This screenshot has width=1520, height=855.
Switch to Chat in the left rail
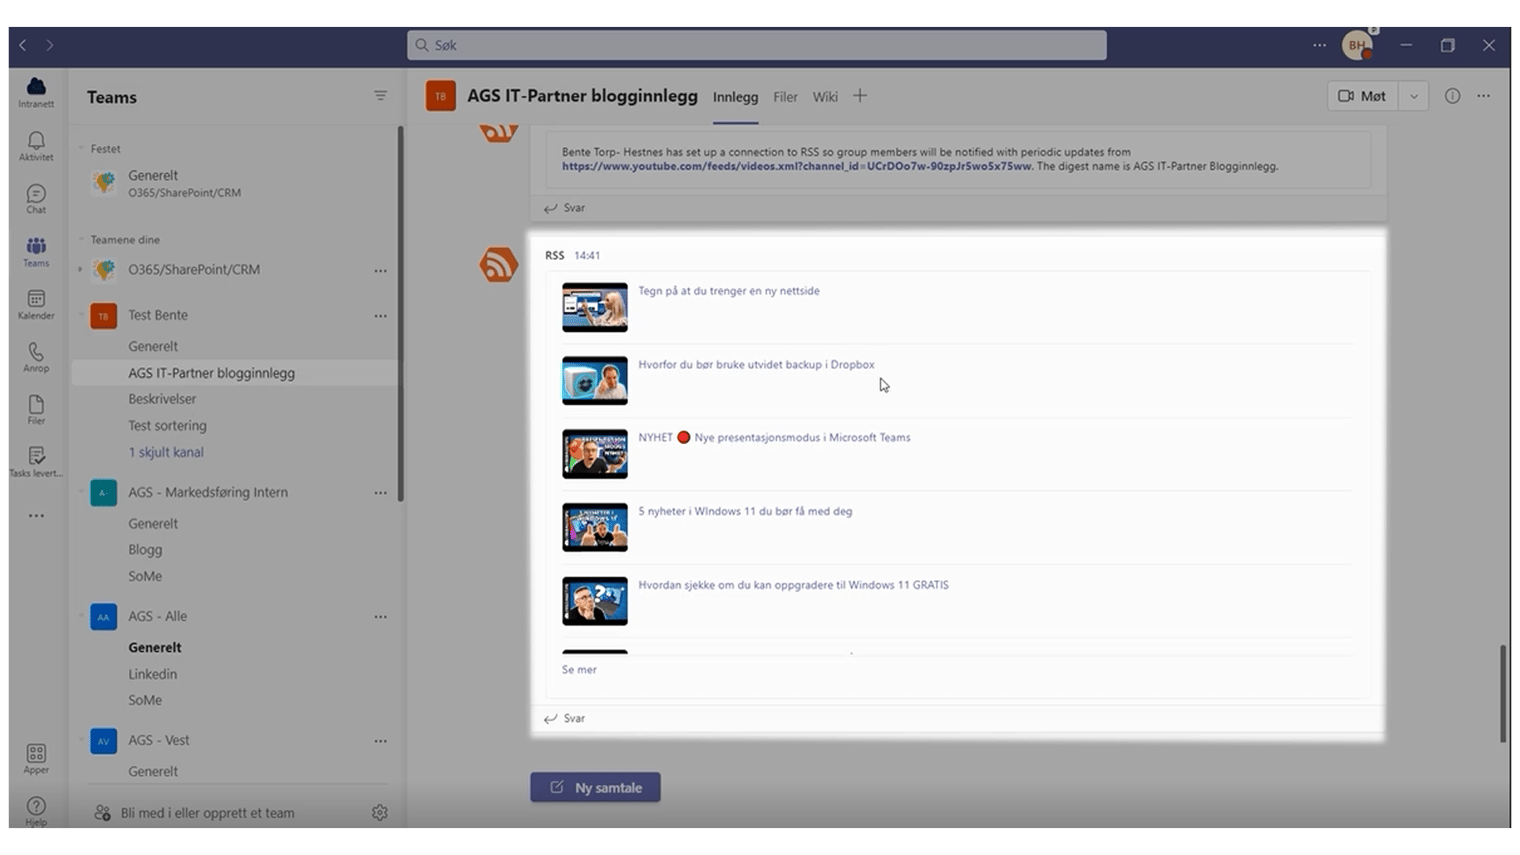36,196
